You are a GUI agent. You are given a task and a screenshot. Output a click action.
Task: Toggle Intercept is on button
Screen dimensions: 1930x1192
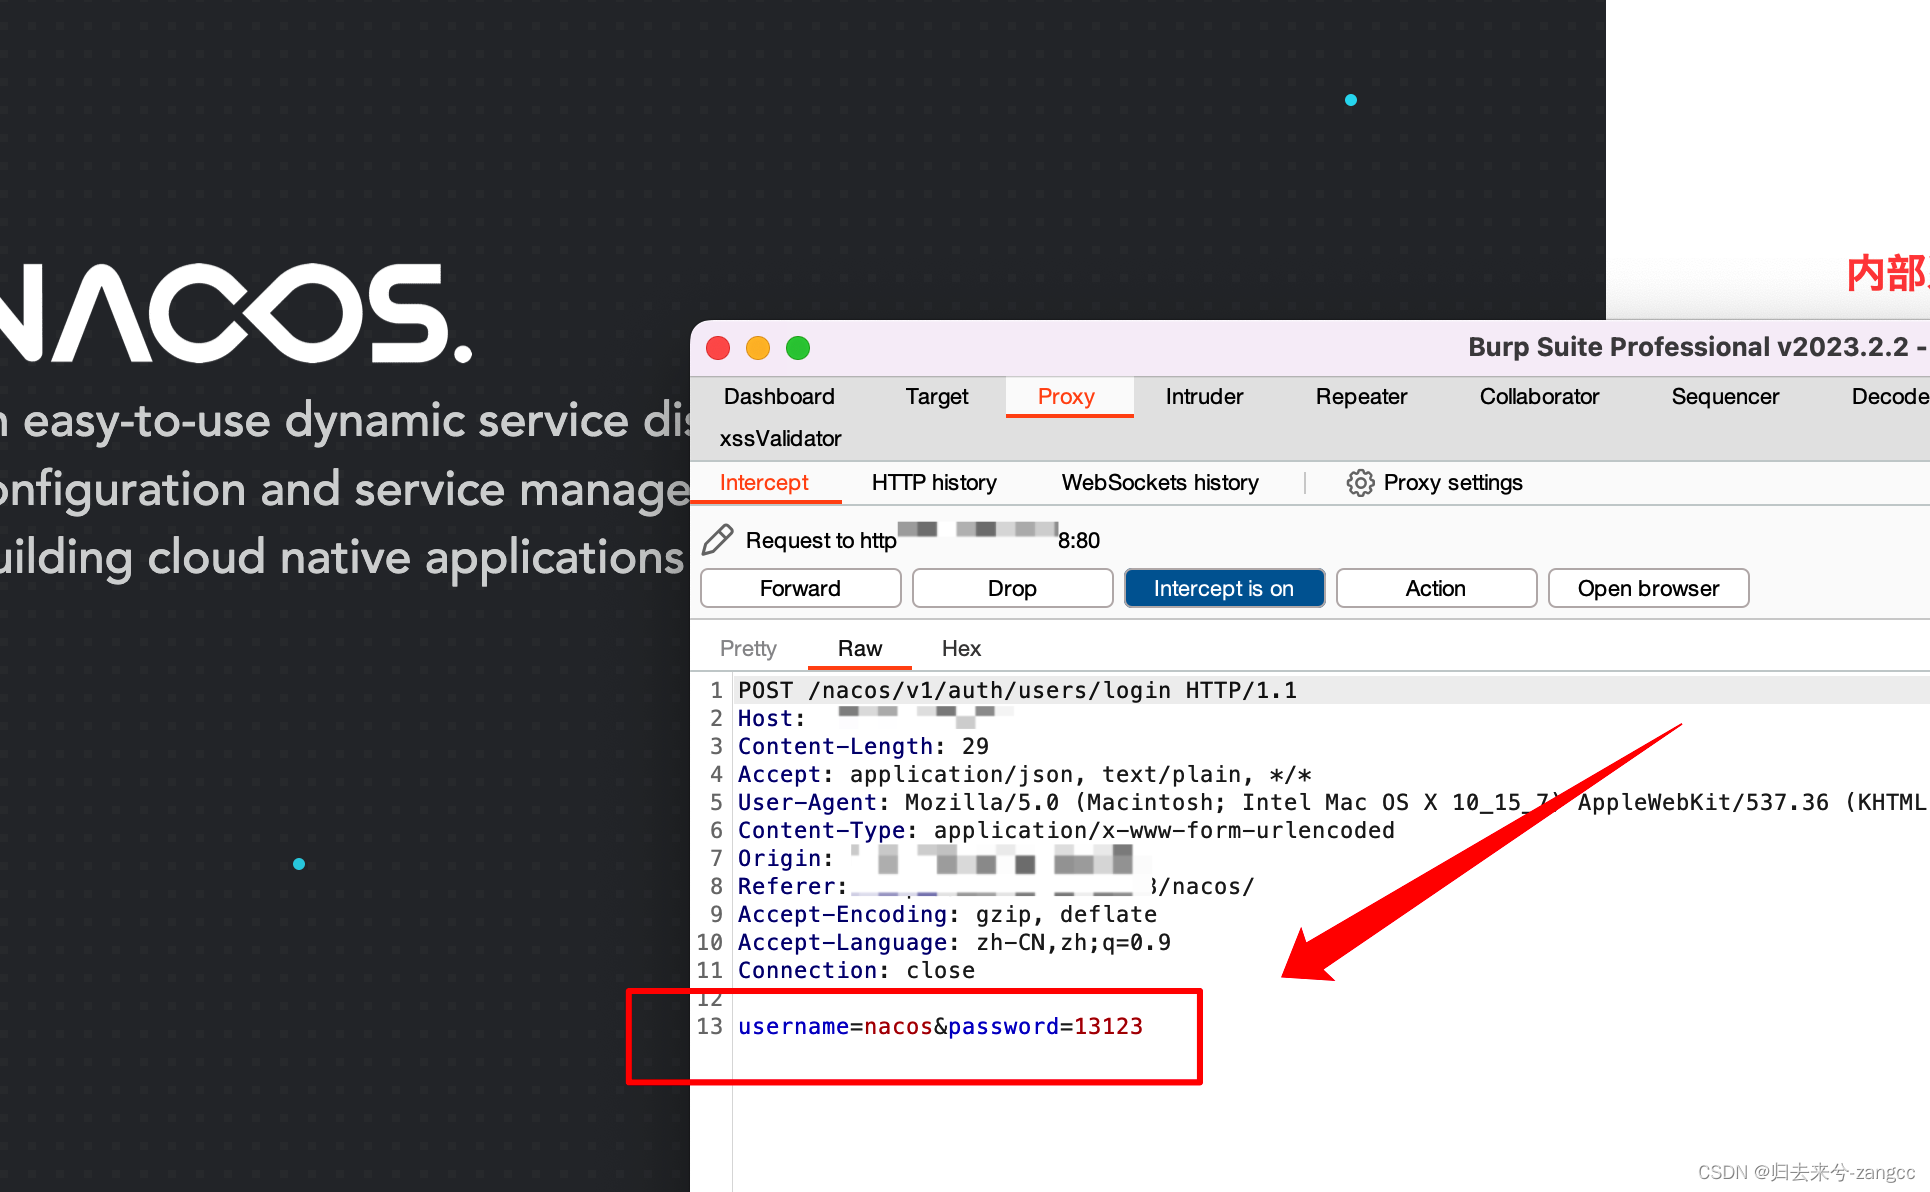(x=1221, y=588)
